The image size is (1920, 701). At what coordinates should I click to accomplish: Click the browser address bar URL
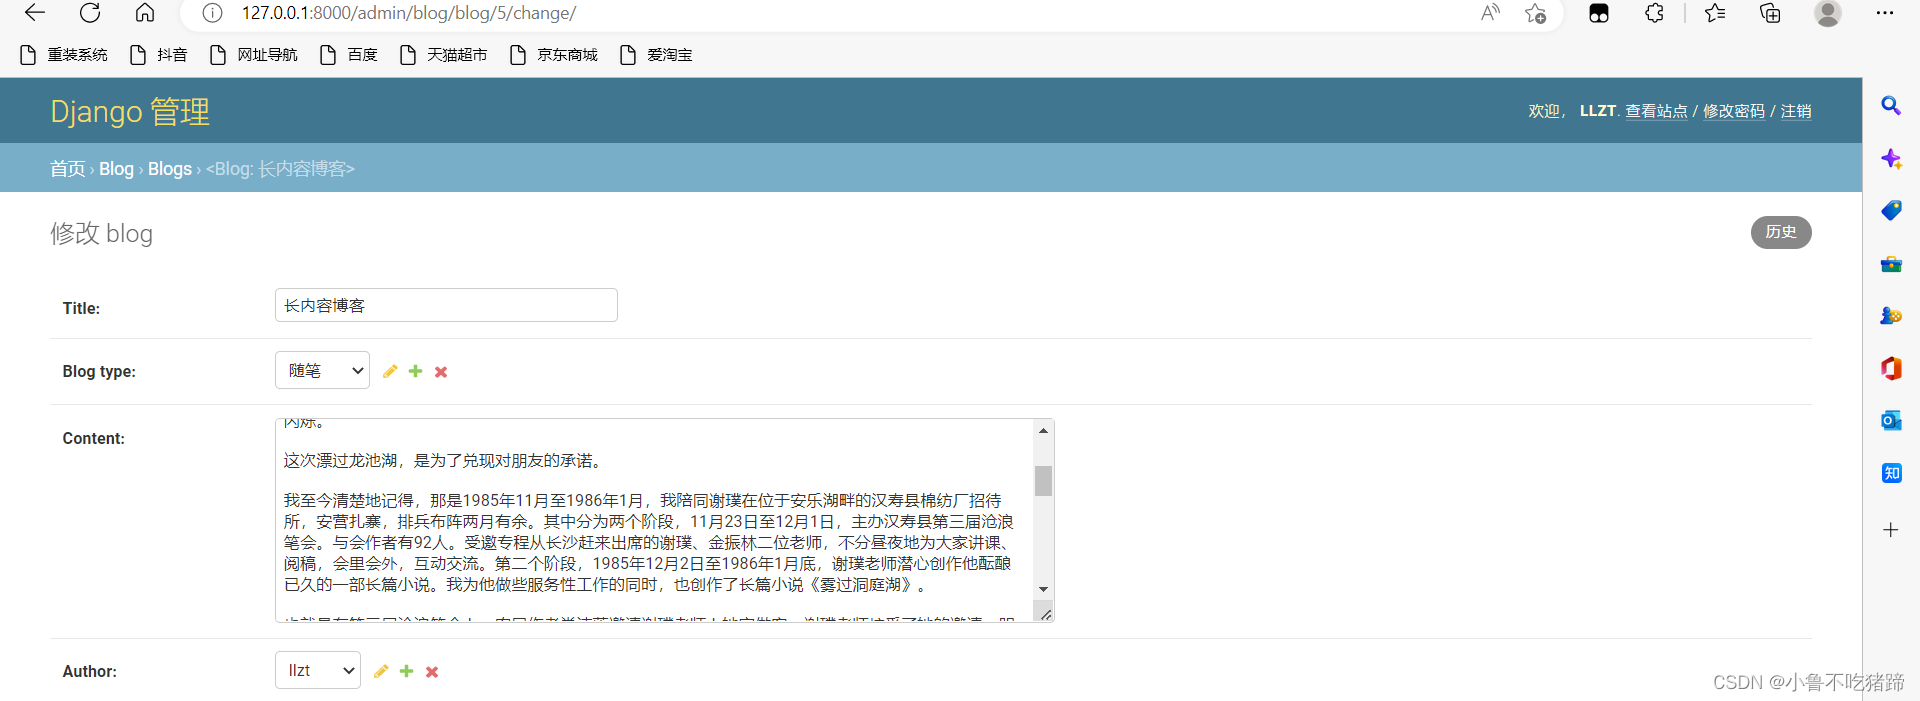point(409,13)
